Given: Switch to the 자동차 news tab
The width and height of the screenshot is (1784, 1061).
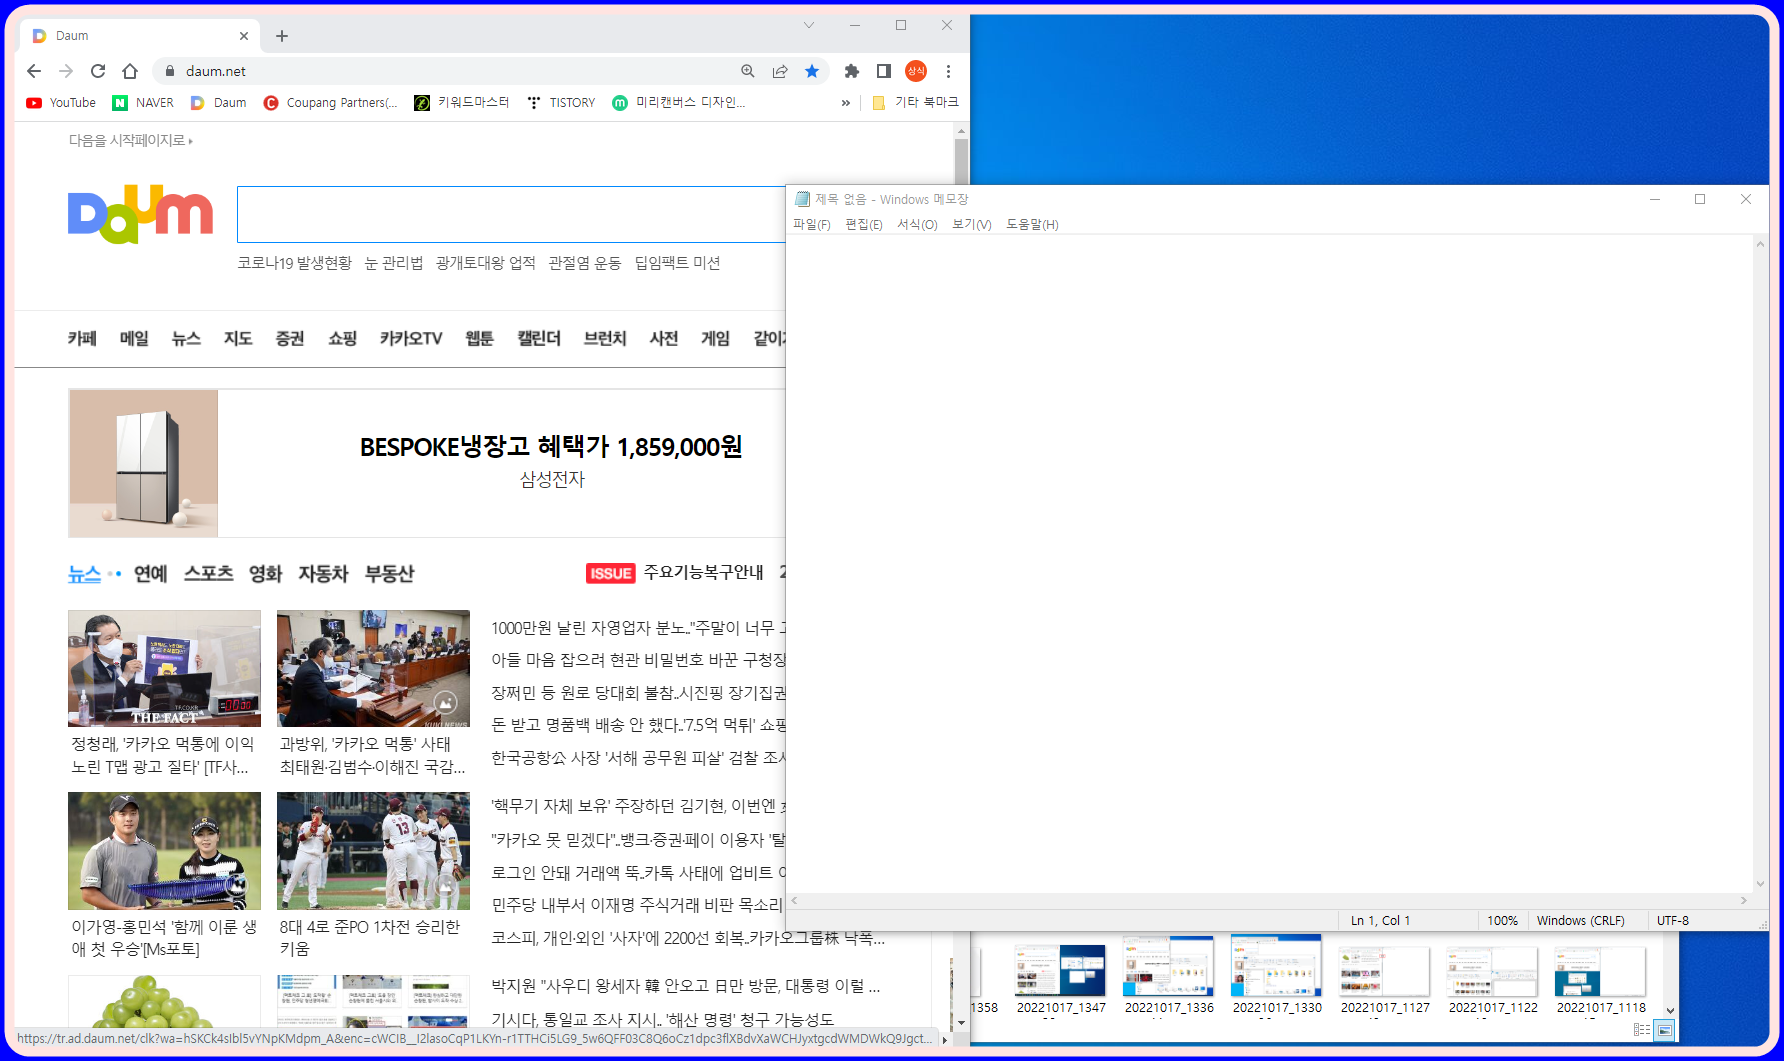Looking at the screenshot, I should pyautogui.click(x=323, y=574).
